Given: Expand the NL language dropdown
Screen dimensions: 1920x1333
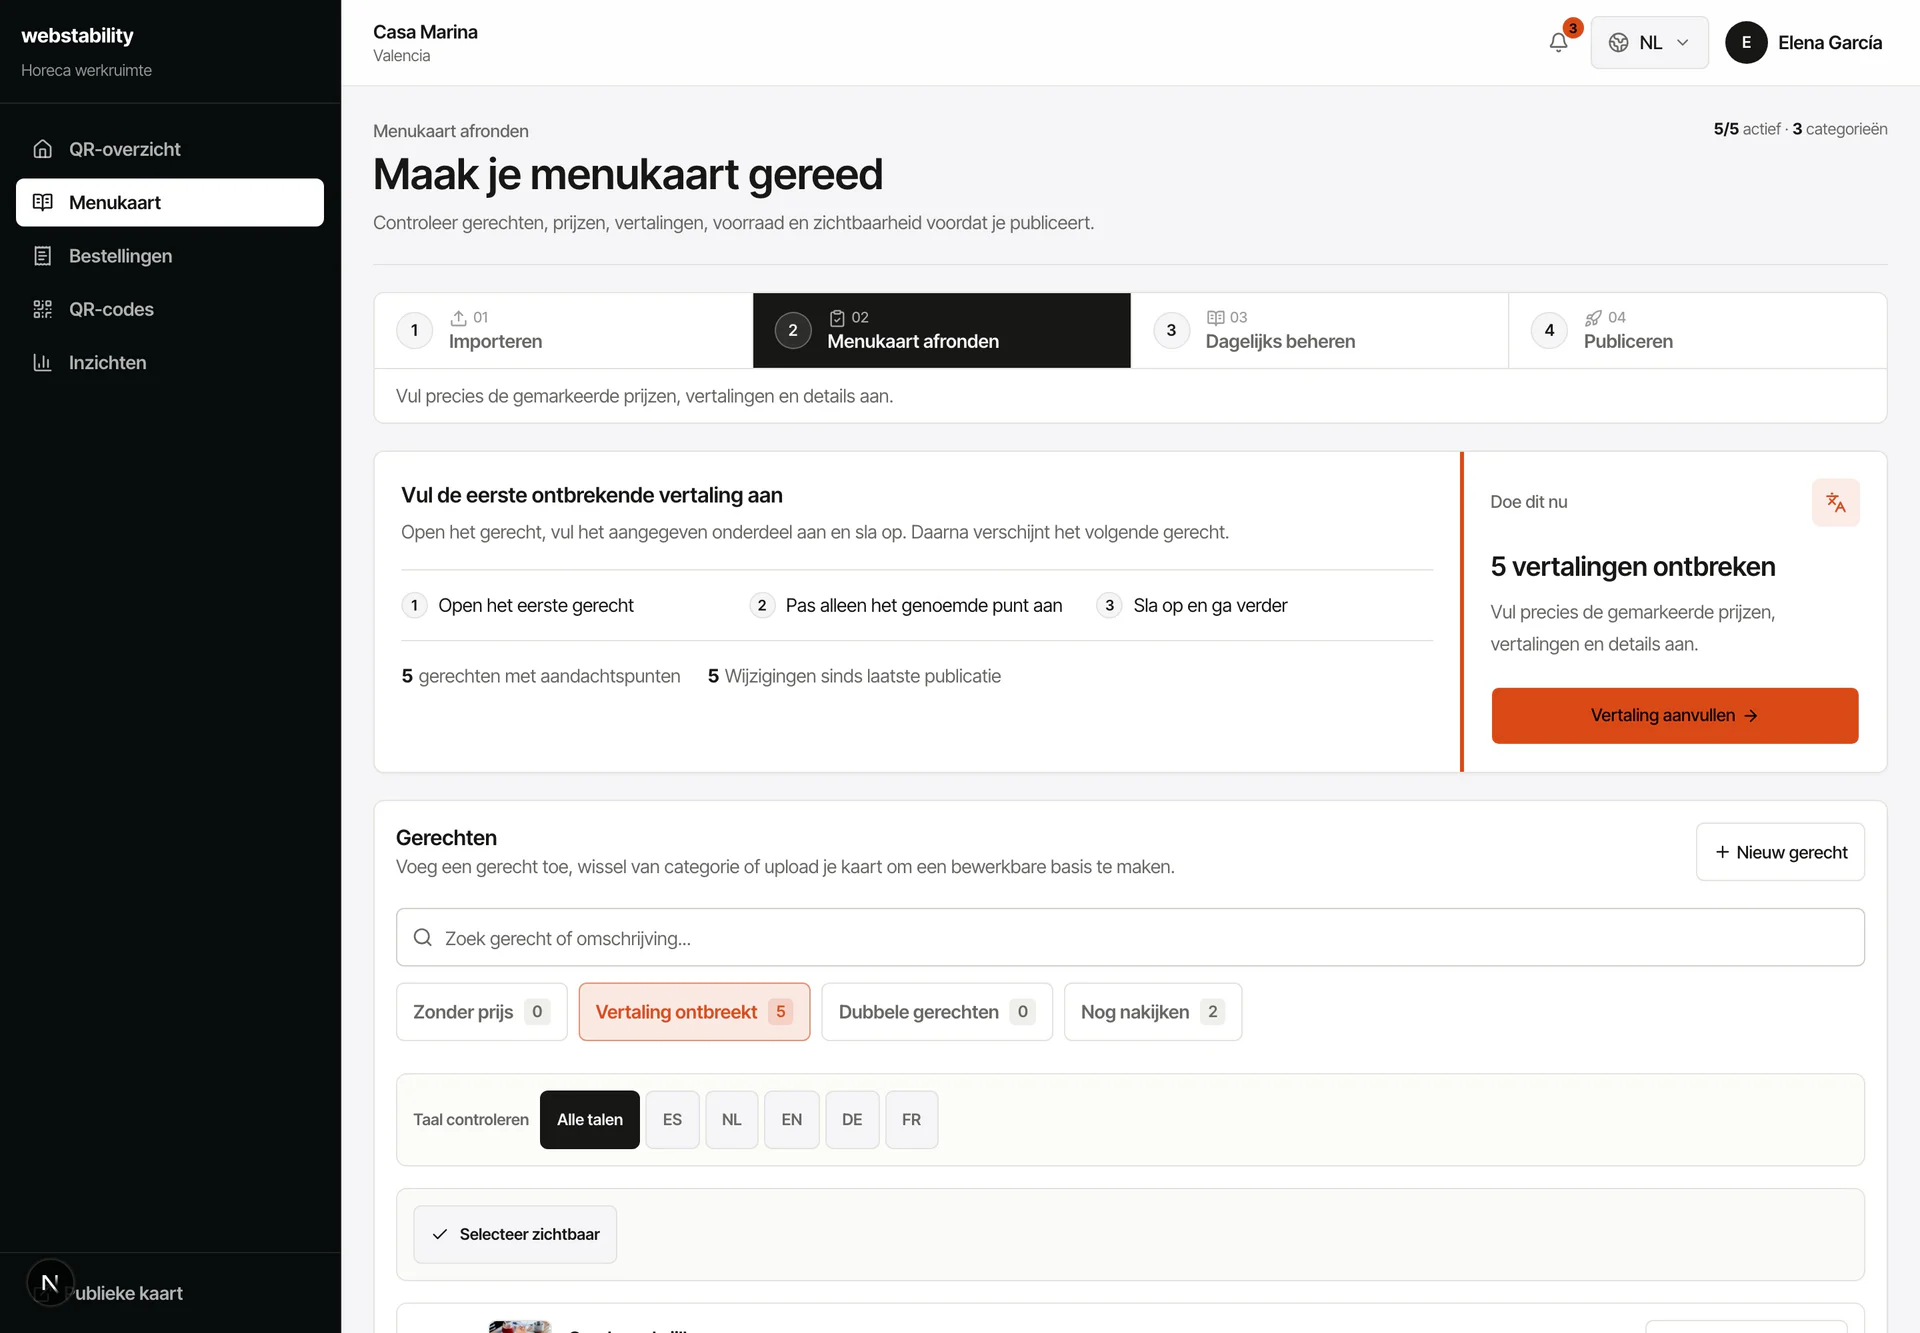Looking at the screenshot, I should coord(1649,42).
